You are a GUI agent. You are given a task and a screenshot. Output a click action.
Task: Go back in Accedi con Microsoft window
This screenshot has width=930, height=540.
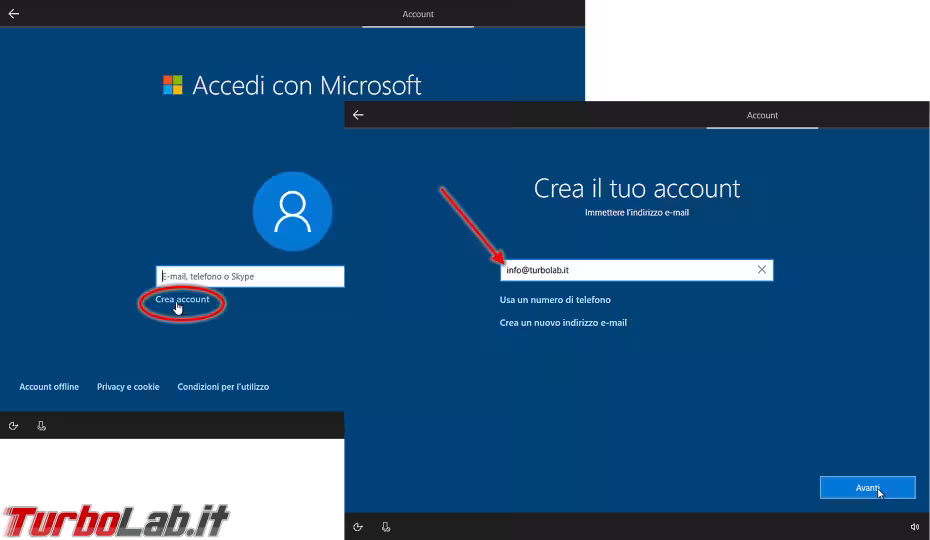coord(14,13)
